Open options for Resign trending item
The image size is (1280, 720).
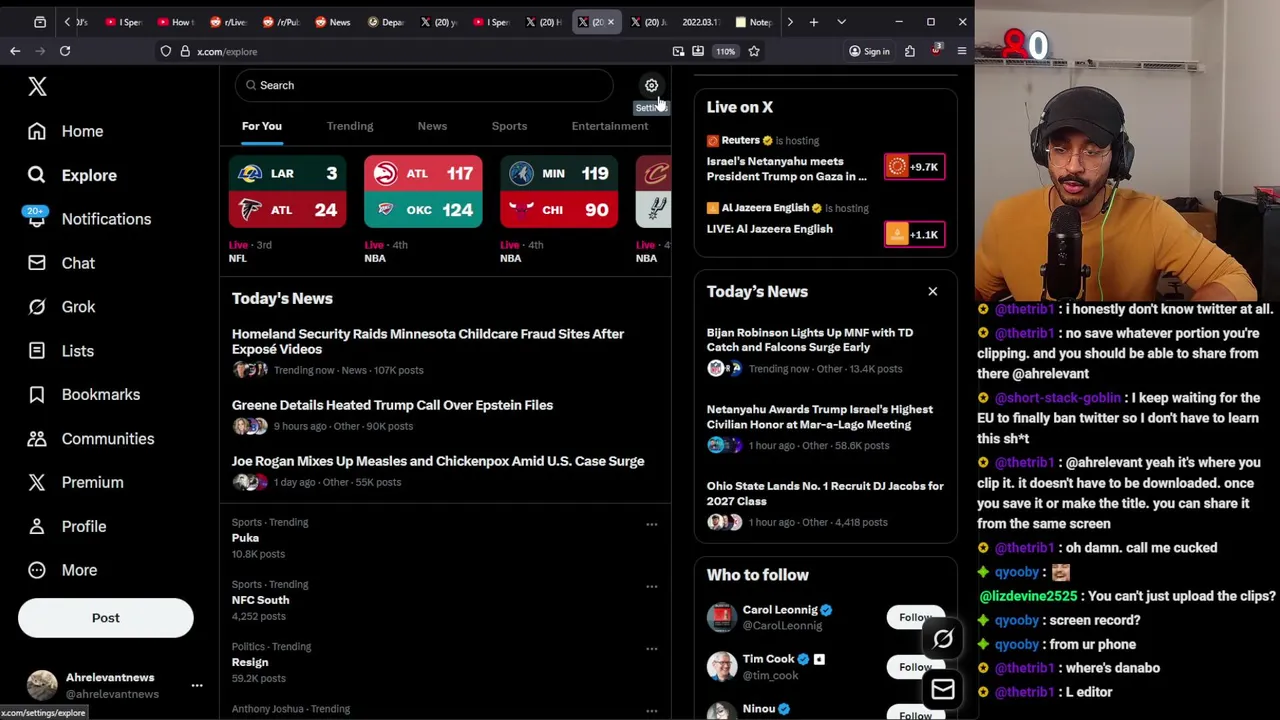pos(651,648)
